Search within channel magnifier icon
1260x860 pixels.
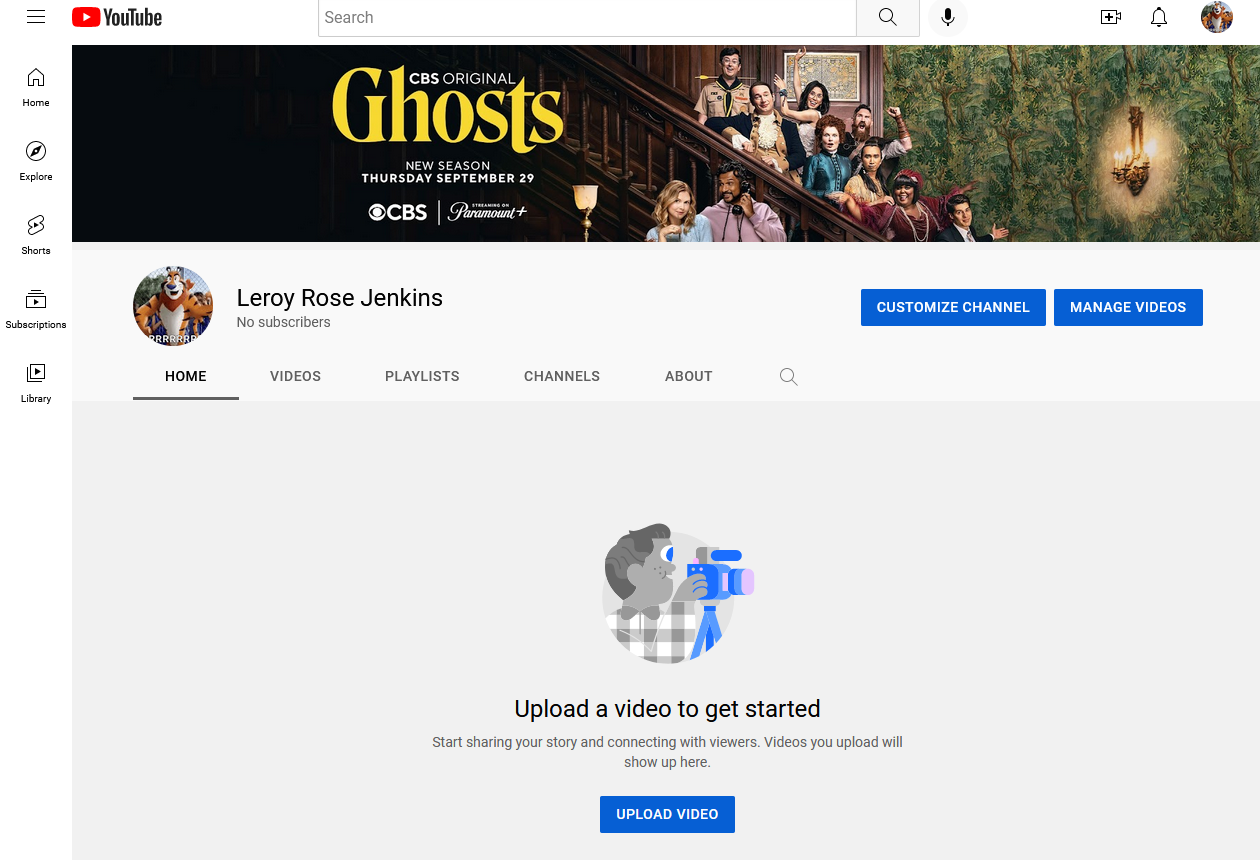click(x=789, y=377)
